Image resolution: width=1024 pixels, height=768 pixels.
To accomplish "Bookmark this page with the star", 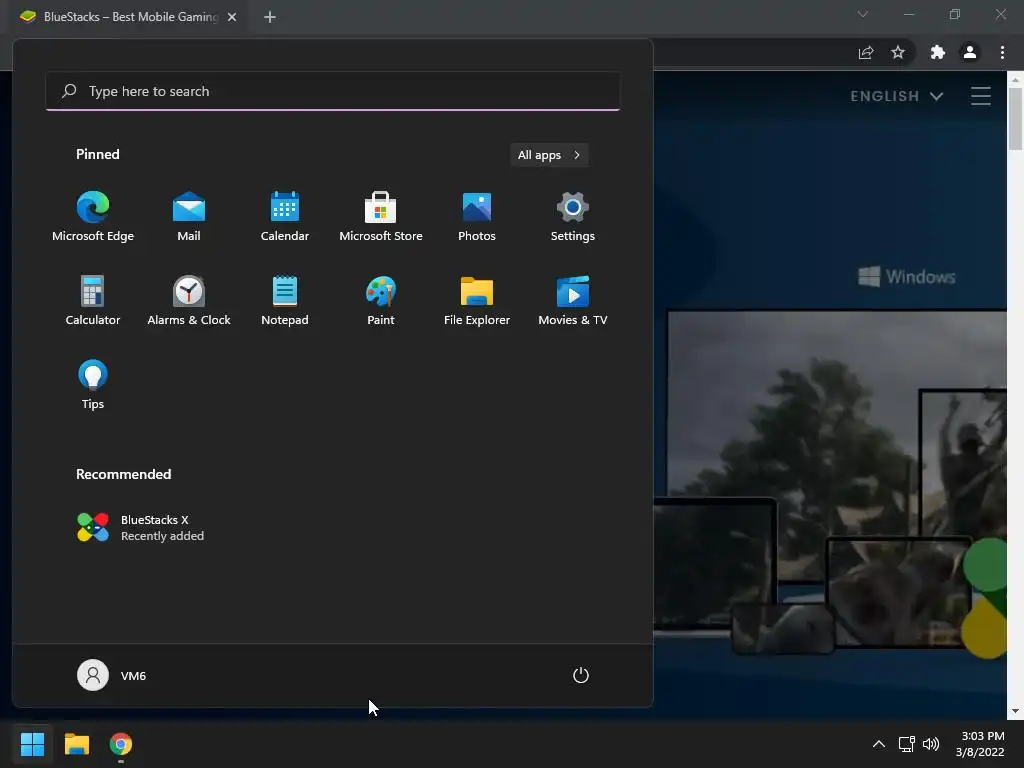I will 898,53.
